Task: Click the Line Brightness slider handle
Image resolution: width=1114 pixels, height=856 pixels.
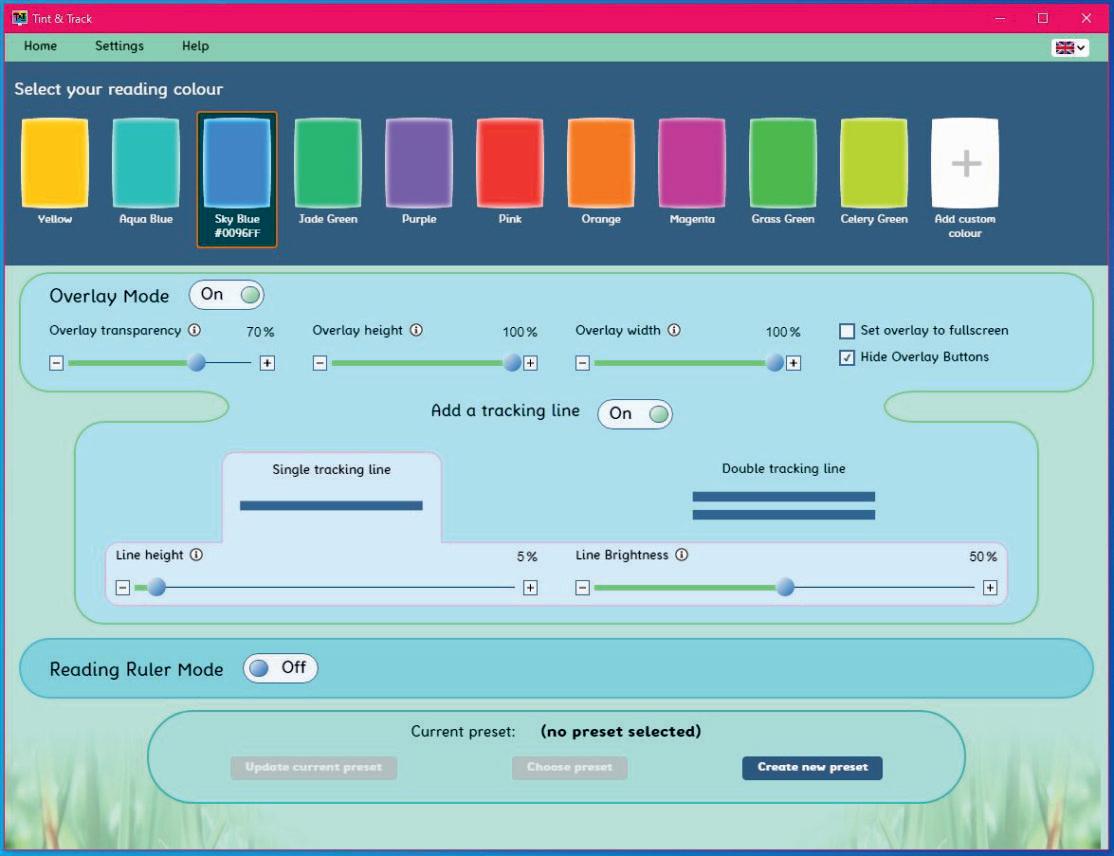Action: pos(785,587)
